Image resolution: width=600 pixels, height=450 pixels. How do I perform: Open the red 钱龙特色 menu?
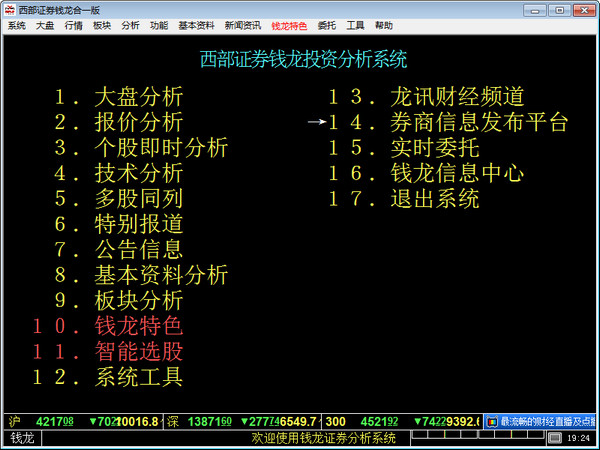pyautogui.click(x=289, y=26)
